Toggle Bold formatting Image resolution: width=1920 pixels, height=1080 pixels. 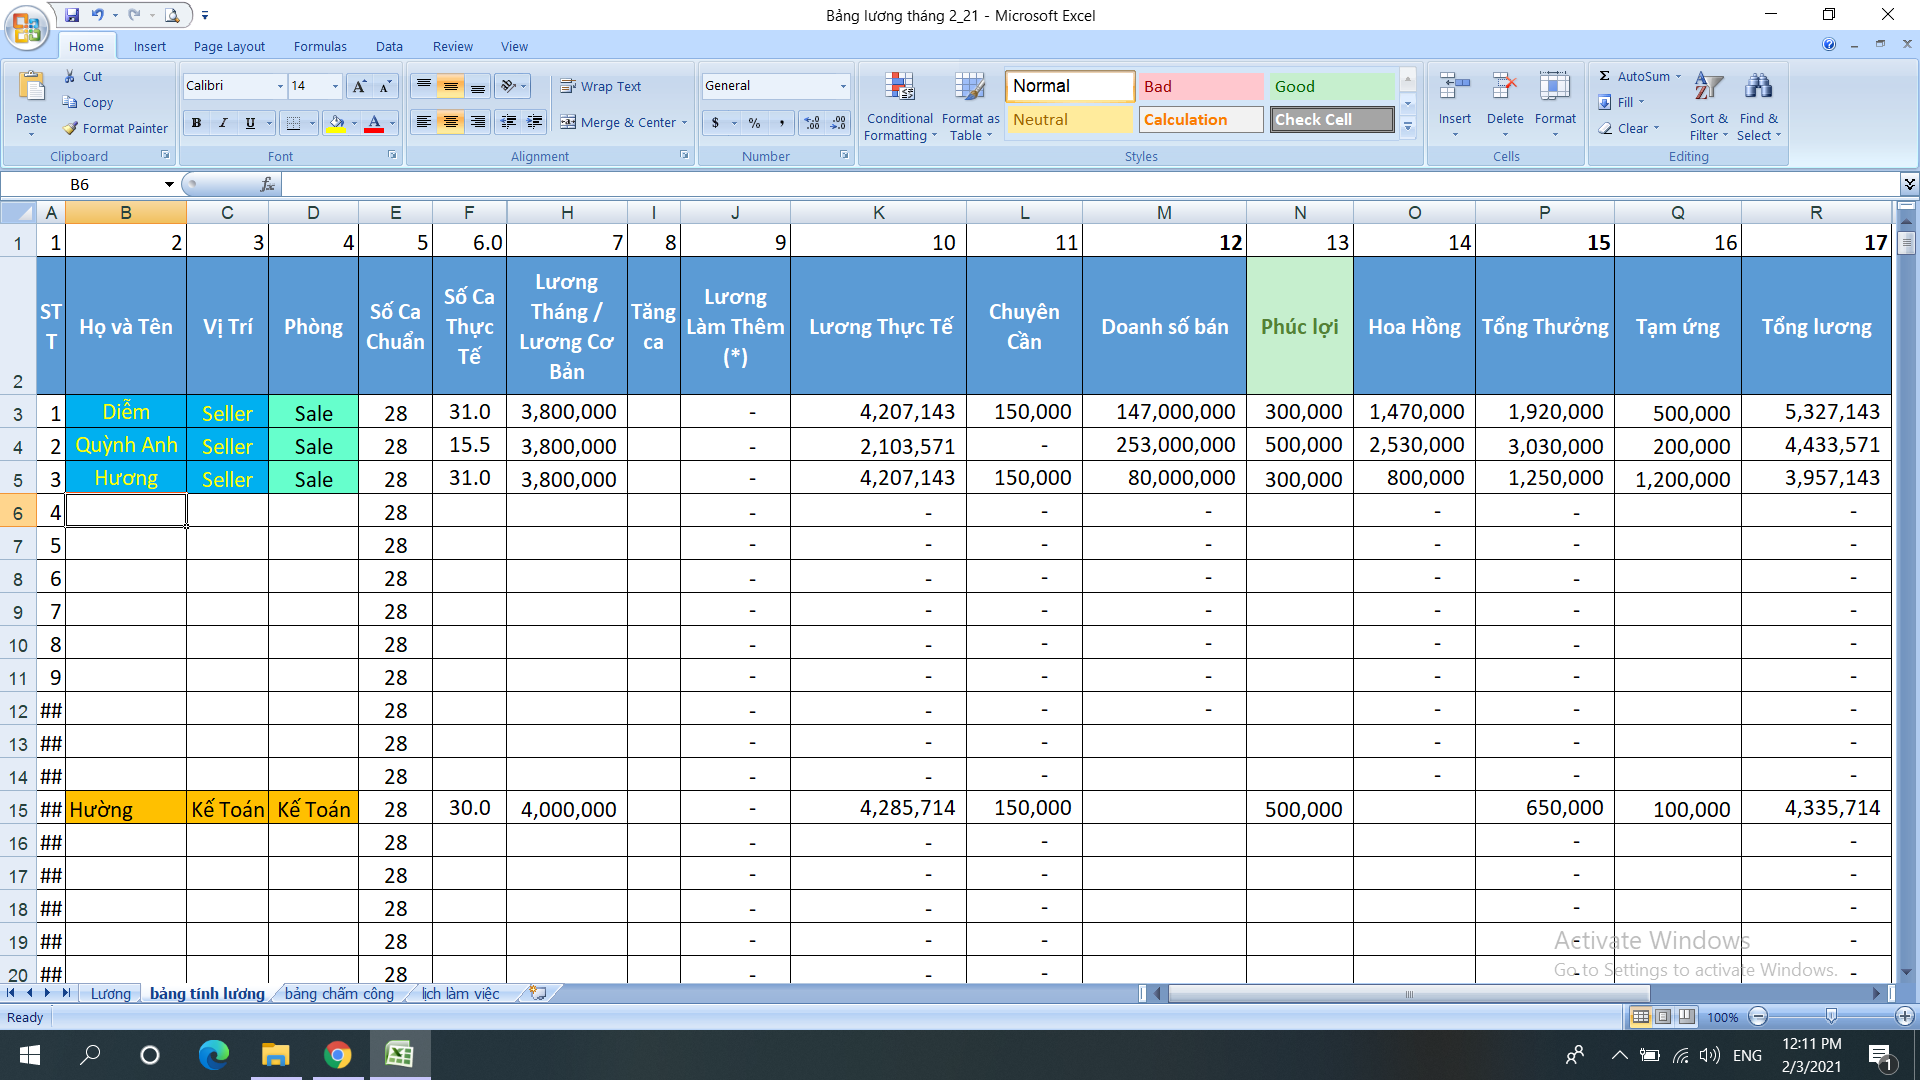point(196,122)
